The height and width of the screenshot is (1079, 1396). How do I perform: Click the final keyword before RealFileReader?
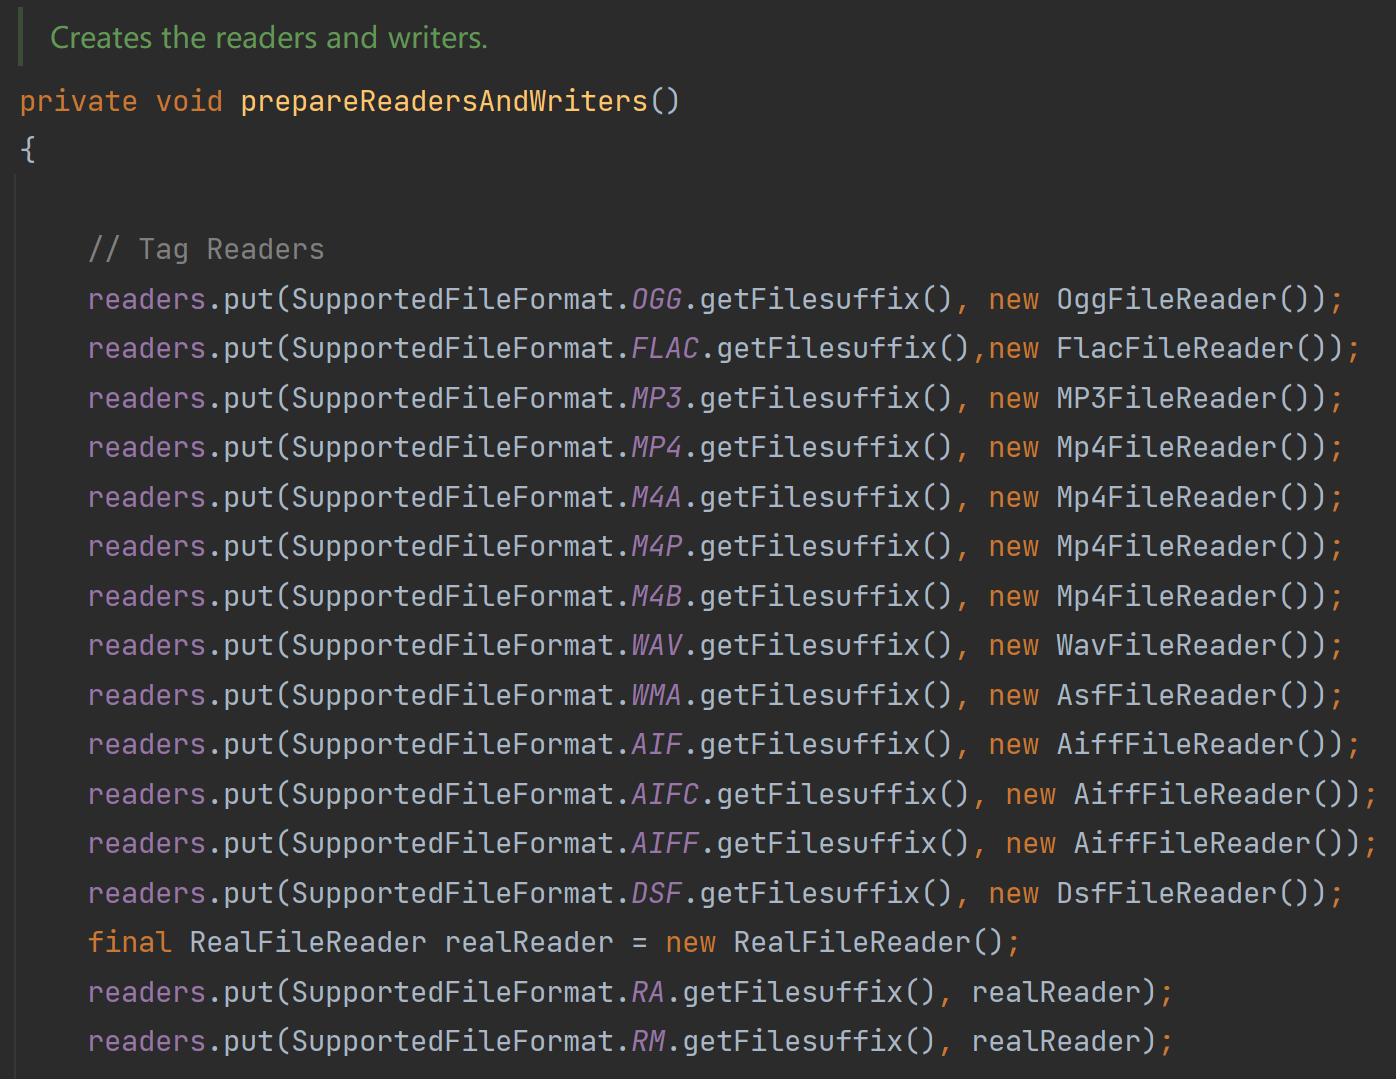128,941
